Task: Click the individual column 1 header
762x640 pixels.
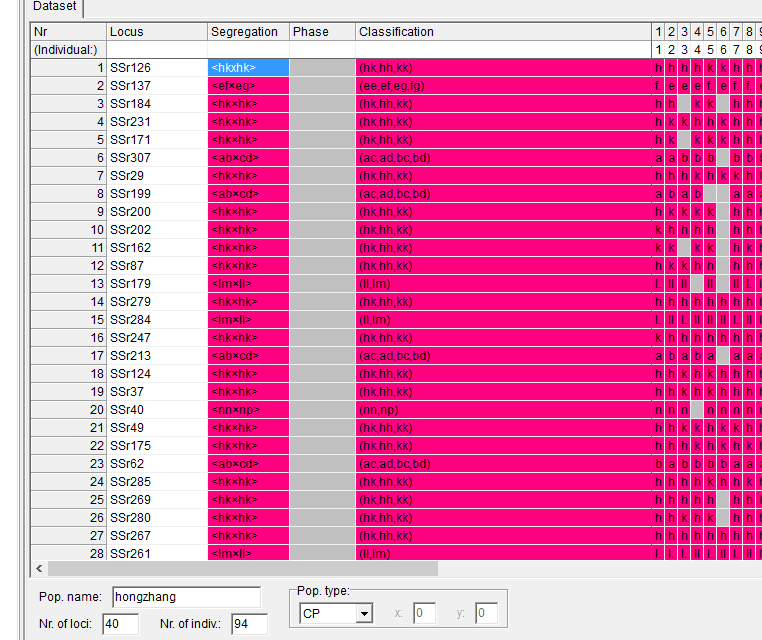Action: coord(658,32)
